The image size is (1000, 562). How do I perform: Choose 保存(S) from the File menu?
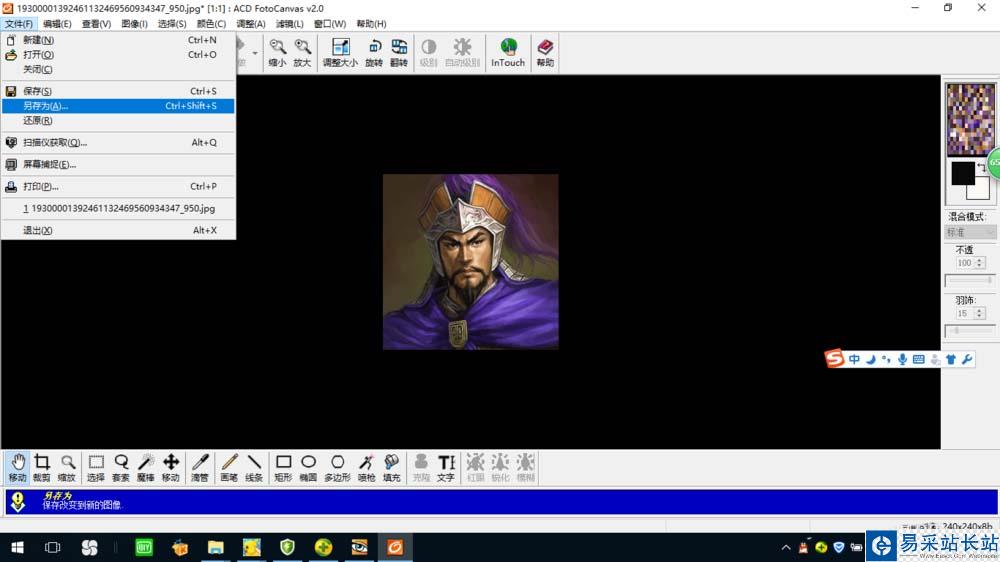[x=119, y=91]
